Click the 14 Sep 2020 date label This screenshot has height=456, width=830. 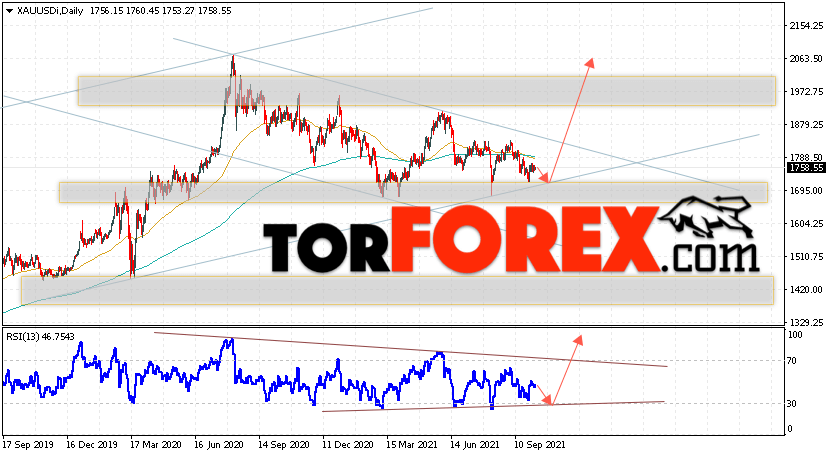(284, 444)
